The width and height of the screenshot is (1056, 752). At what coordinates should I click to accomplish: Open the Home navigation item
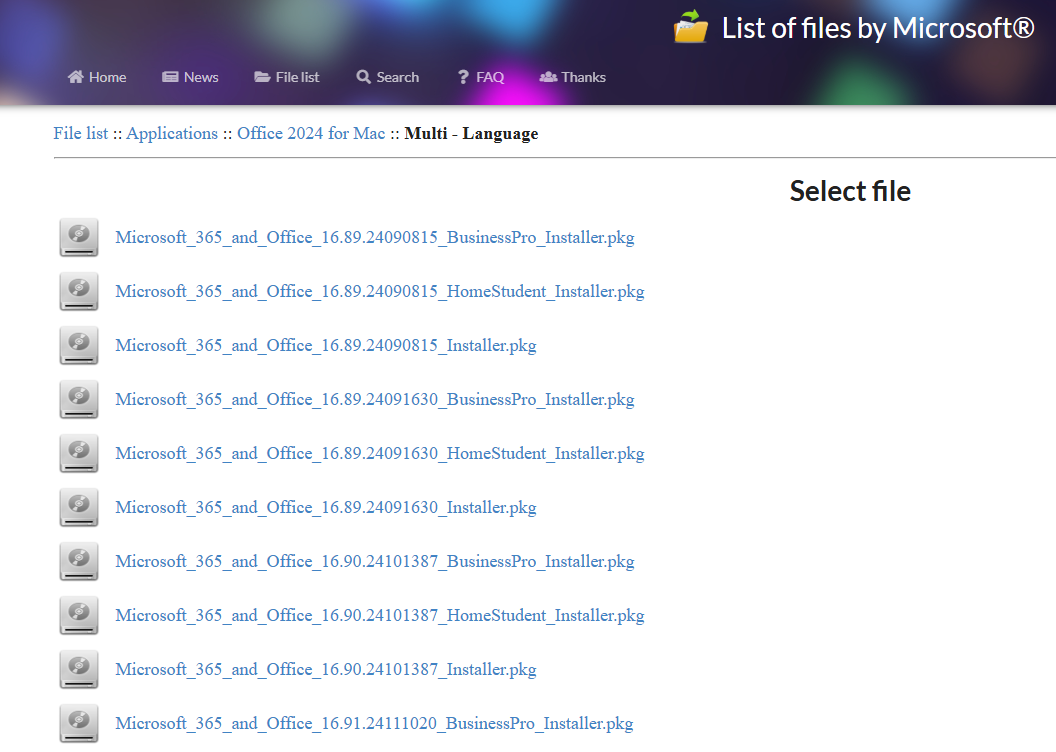click(97, 77)
